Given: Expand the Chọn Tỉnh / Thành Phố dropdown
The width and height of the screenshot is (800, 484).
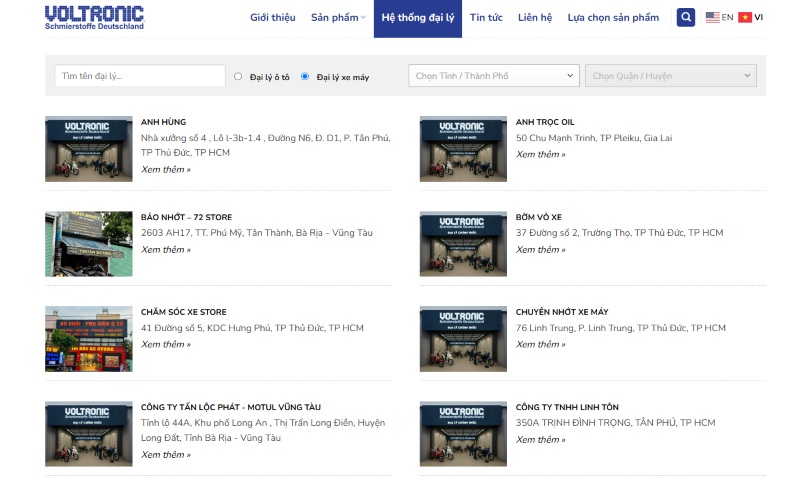Looking at the screenshot, I should 494,76.
